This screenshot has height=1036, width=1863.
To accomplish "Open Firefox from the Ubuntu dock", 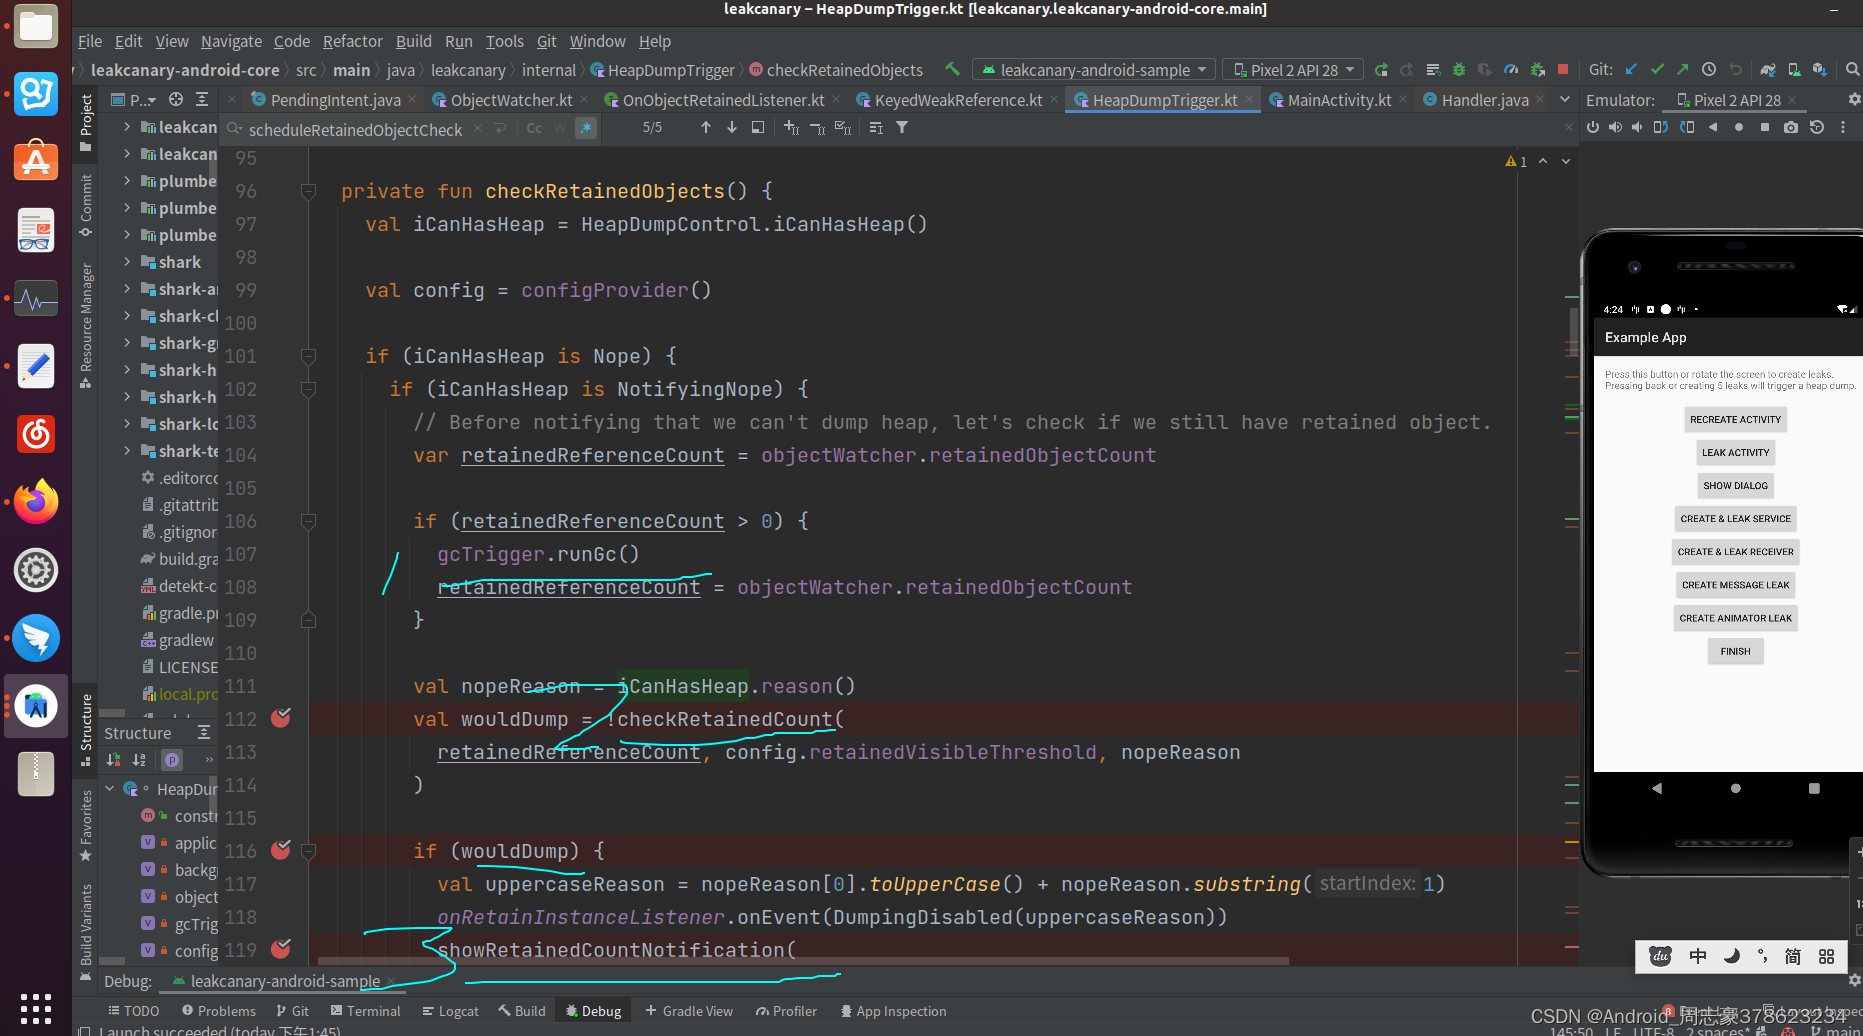I will pos(36,502).
